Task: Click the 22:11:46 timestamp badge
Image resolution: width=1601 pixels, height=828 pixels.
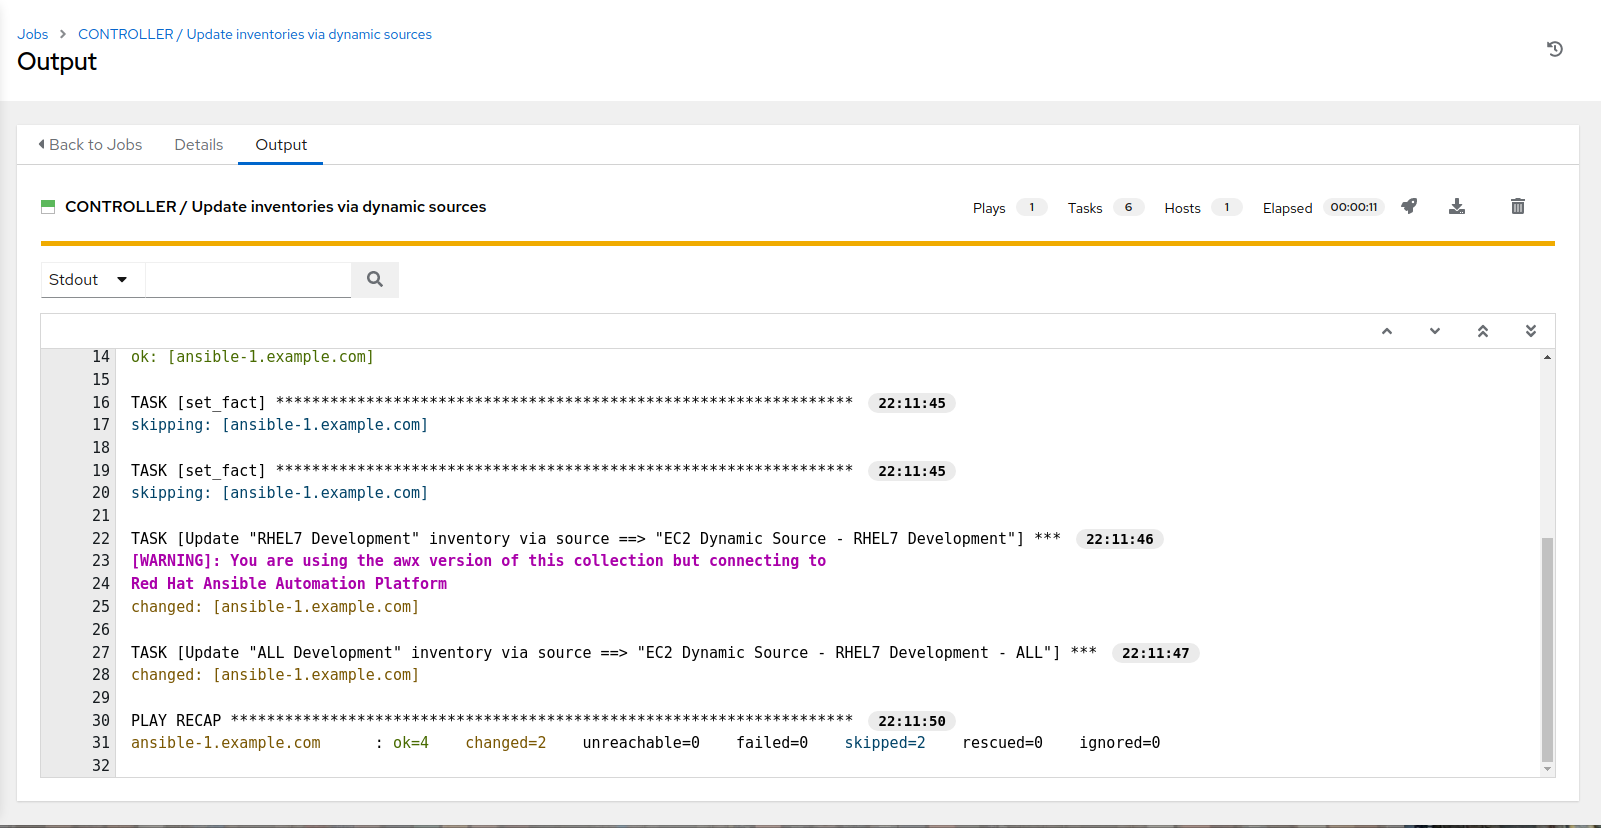Action: click(x=1120, y=539)
